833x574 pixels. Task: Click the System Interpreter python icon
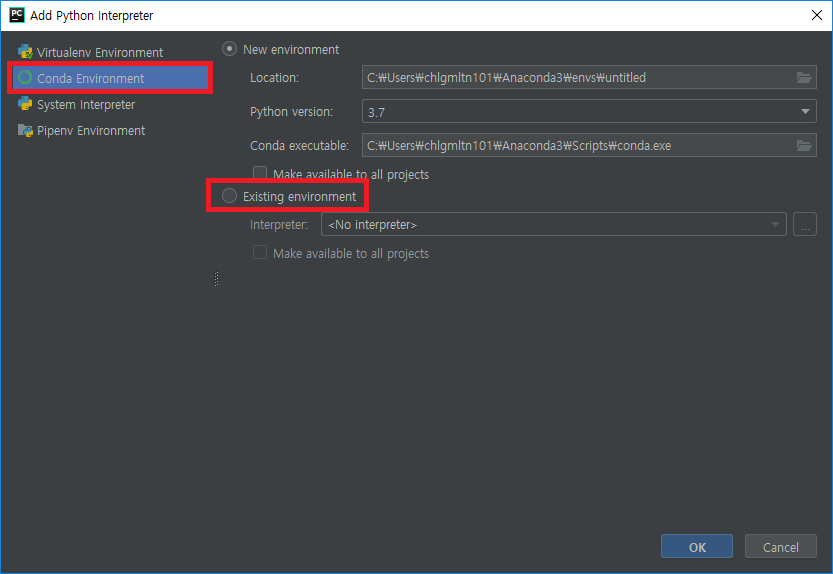(x=25, y=104)
